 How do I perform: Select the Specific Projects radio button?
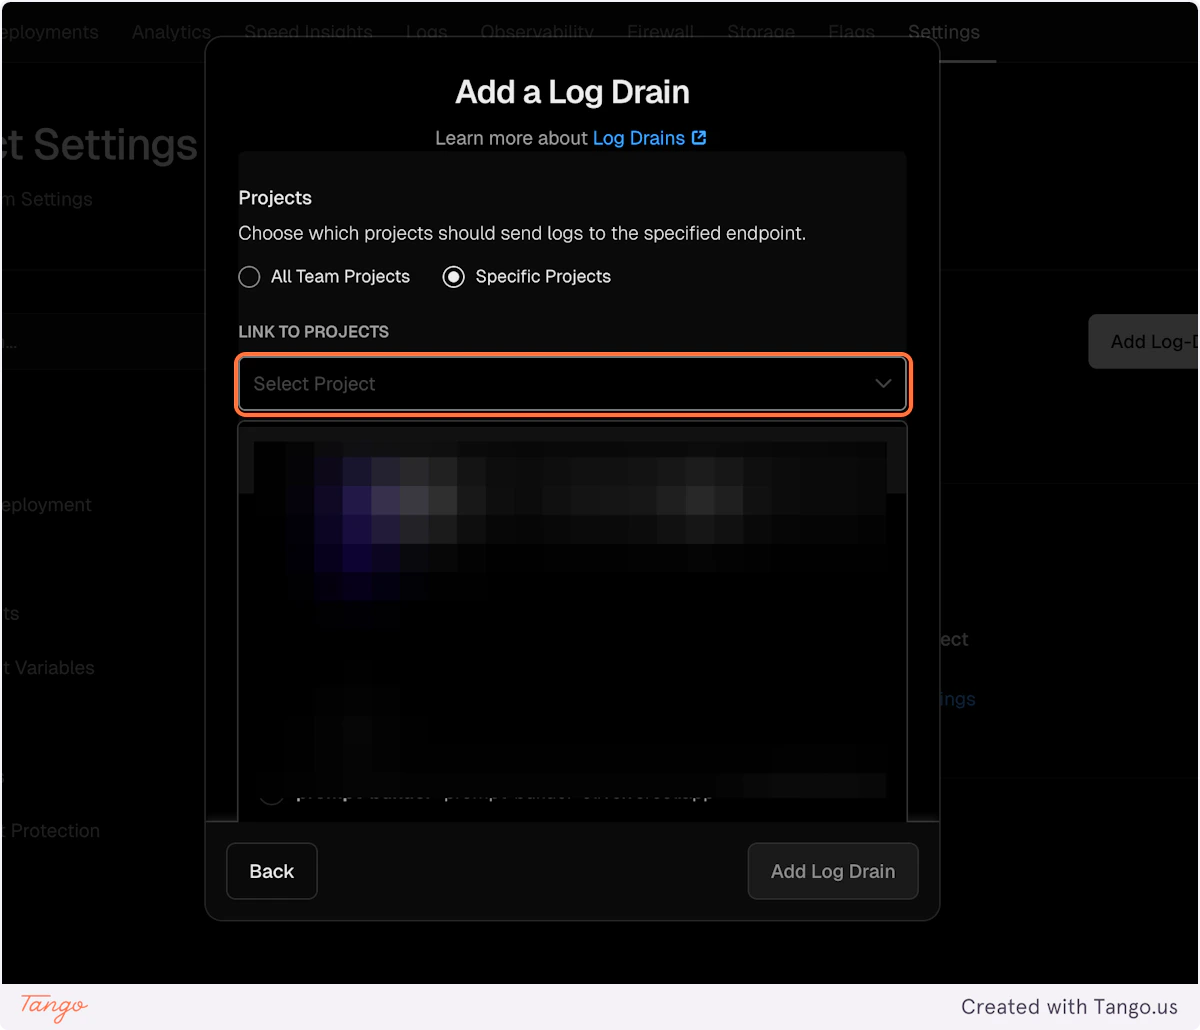453,277
